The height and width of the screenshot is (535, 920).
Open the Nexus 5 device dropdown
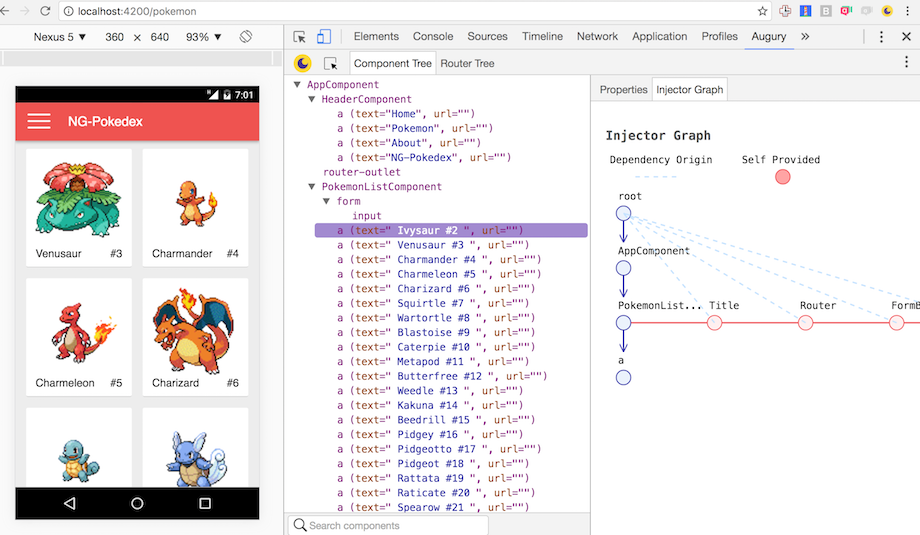[59, 37]
